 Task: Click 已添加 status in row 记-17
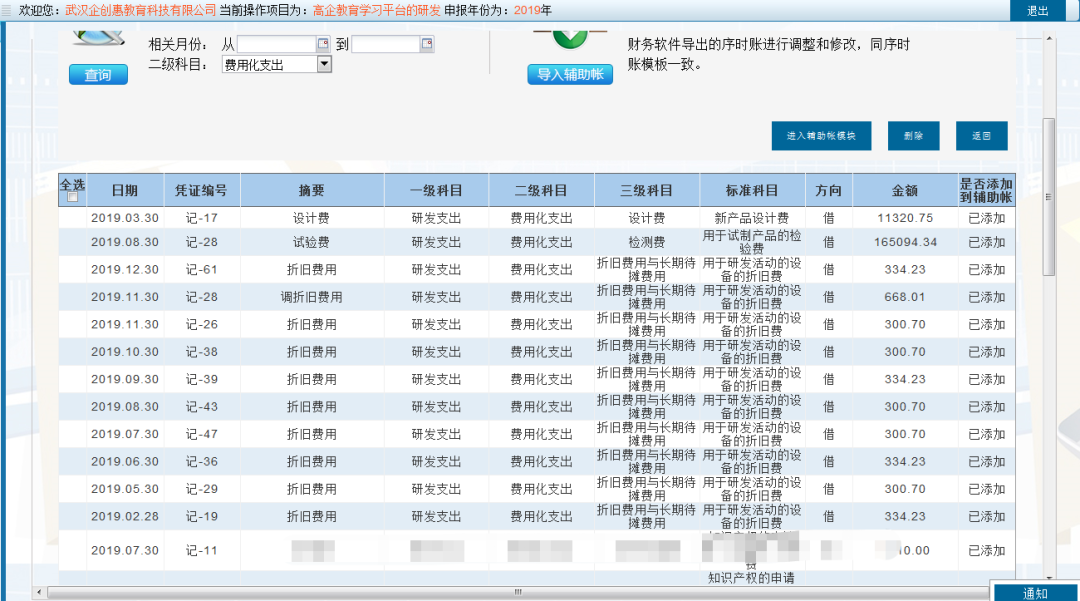986,218
